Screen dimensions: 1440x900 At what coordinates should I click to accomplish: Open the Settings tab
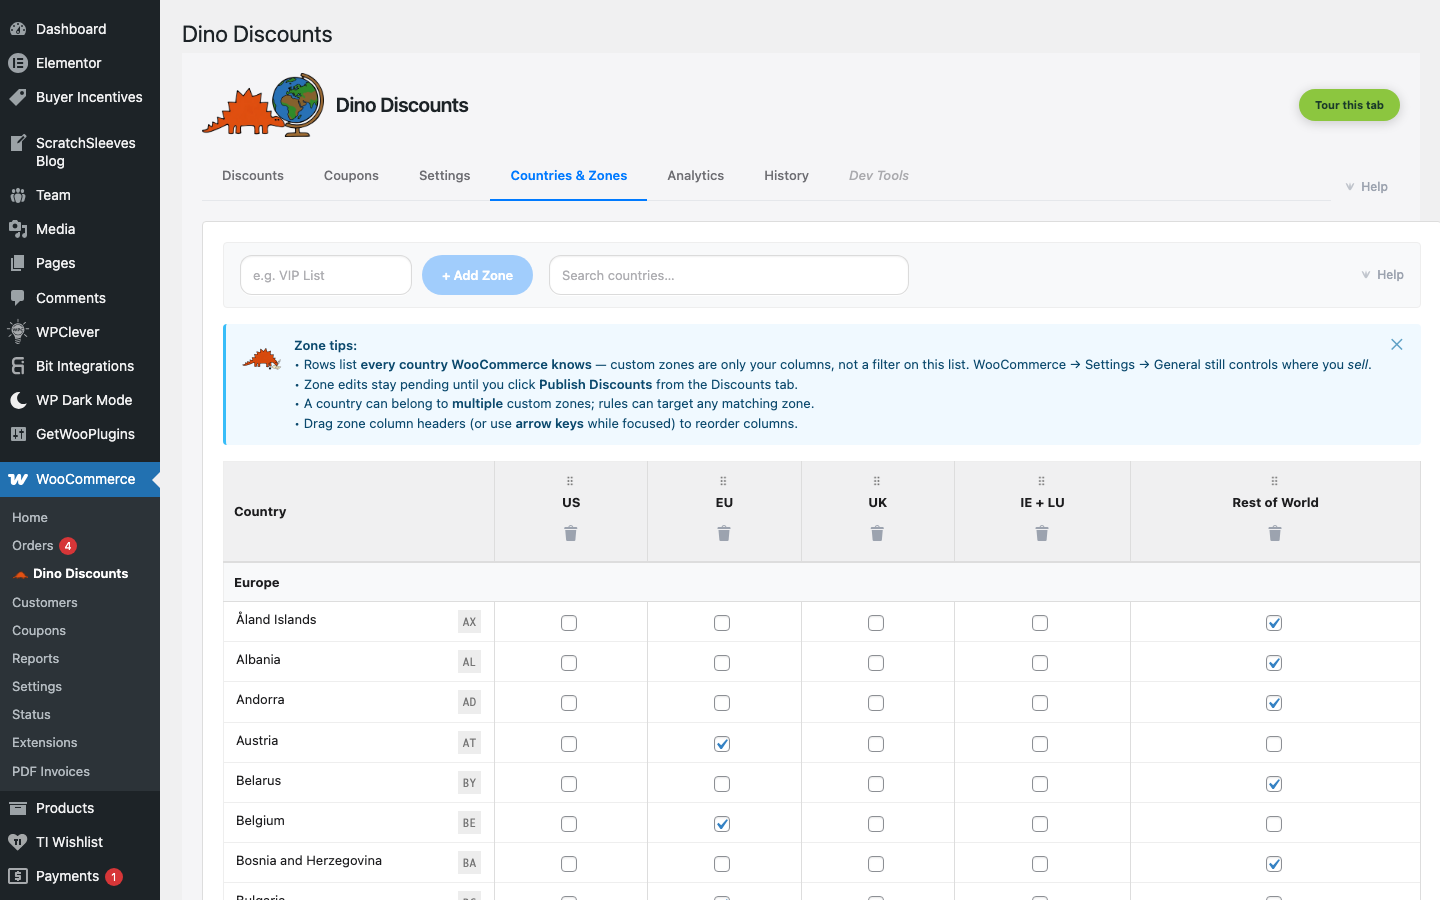click(444, 176)
